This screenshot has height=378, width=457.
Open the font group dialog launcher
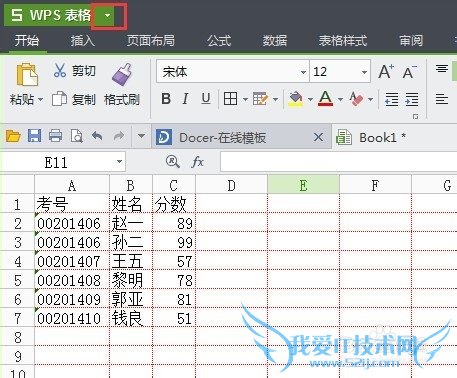tap(415, 116)
